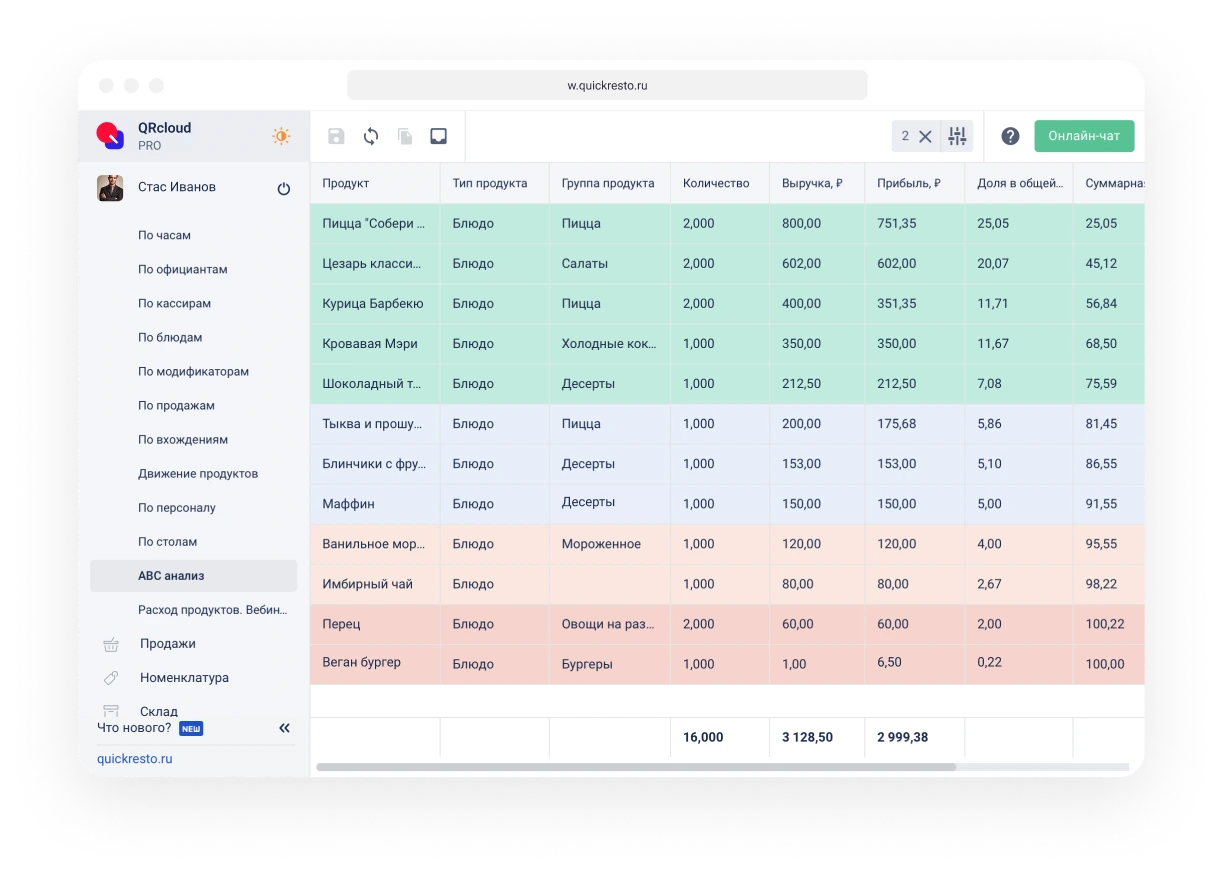Click the copy documents icon
The image size is (1223, 874).
coord(405,137)
